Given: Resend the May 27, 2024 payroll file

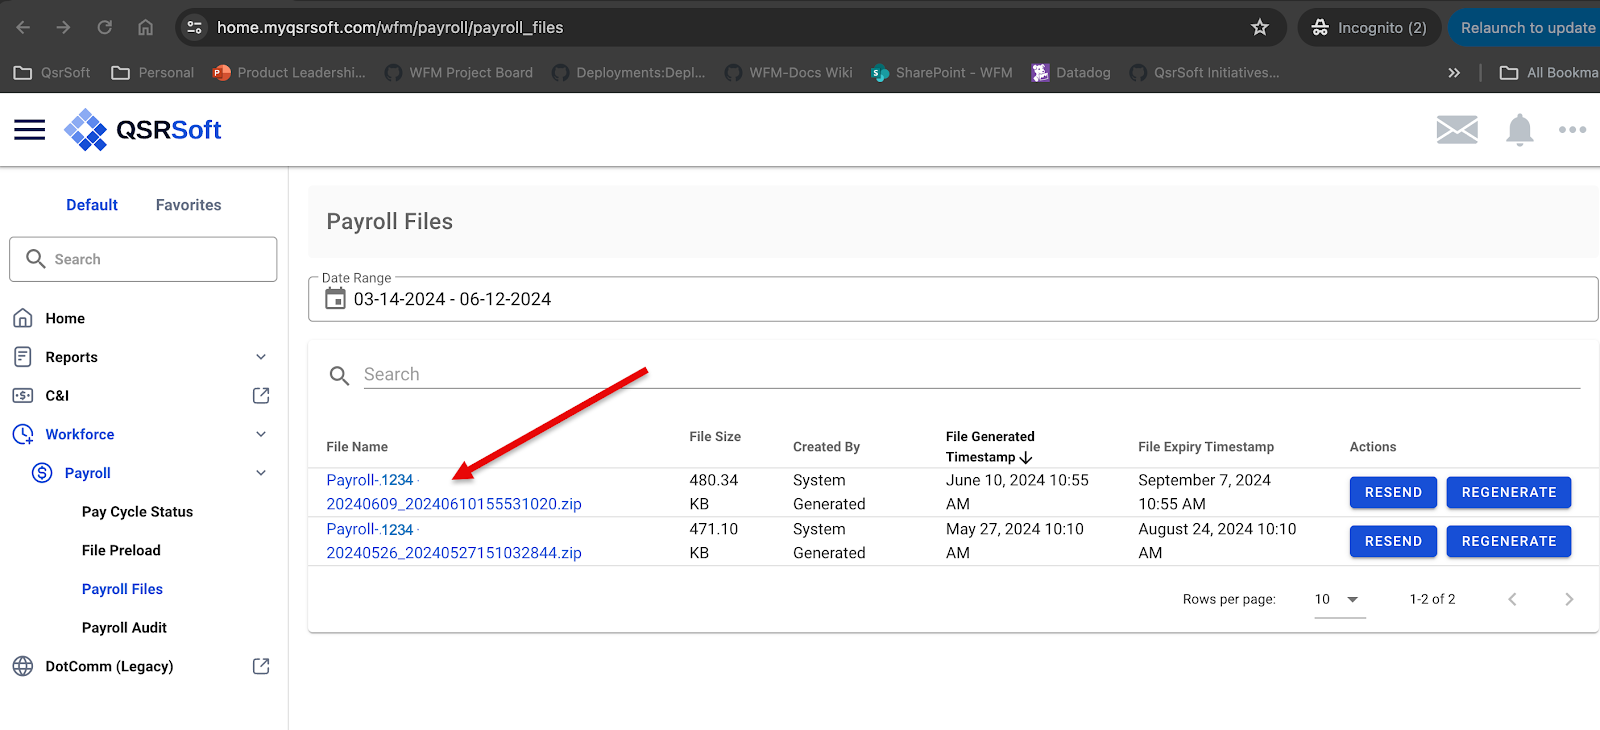Looking at the screenshot, I should 1393,541.
